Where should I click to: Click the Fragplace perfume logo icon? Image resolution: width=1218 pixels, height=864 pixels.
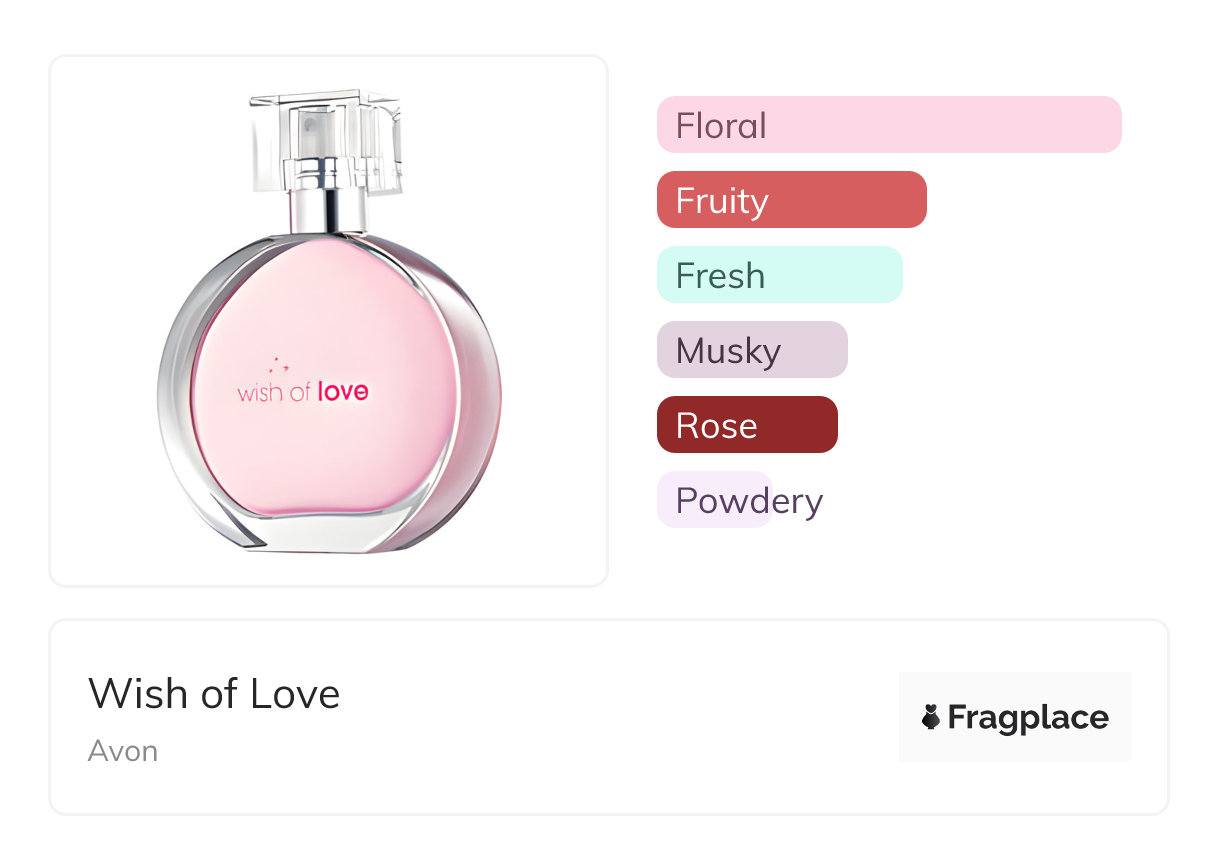click(931, 717)
